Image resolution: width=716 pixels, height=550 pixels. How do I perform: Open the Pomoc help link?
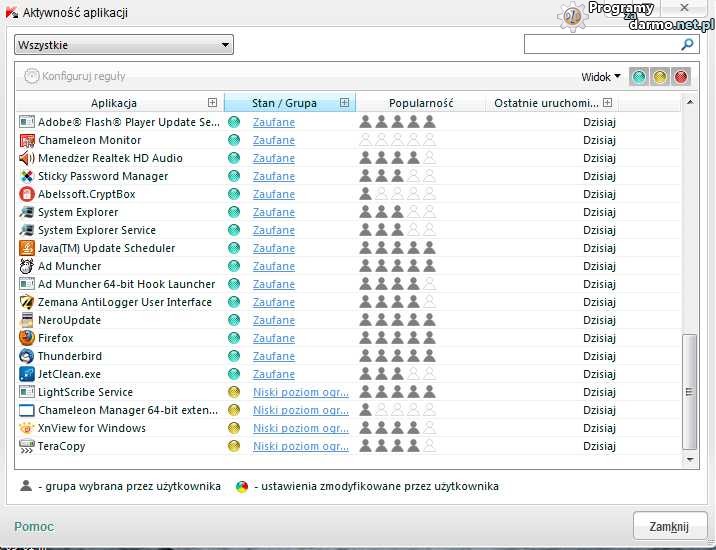click(x=34, y=527)
